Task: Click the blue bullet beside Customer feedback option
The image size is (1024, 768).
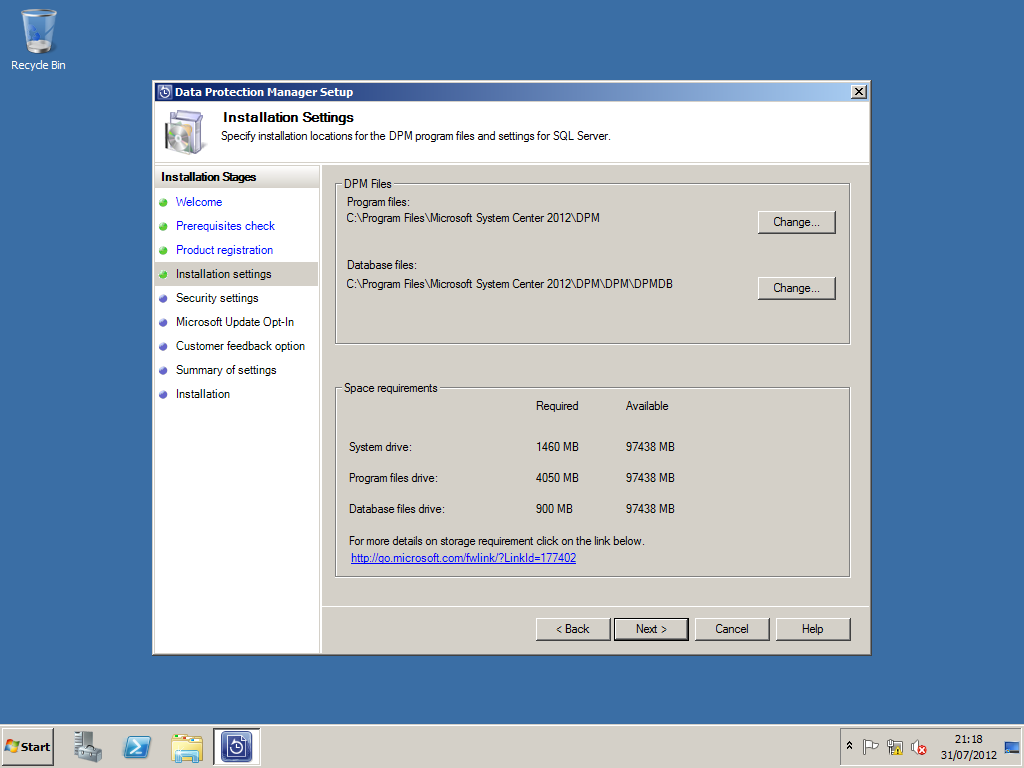Action: point(163,347)
